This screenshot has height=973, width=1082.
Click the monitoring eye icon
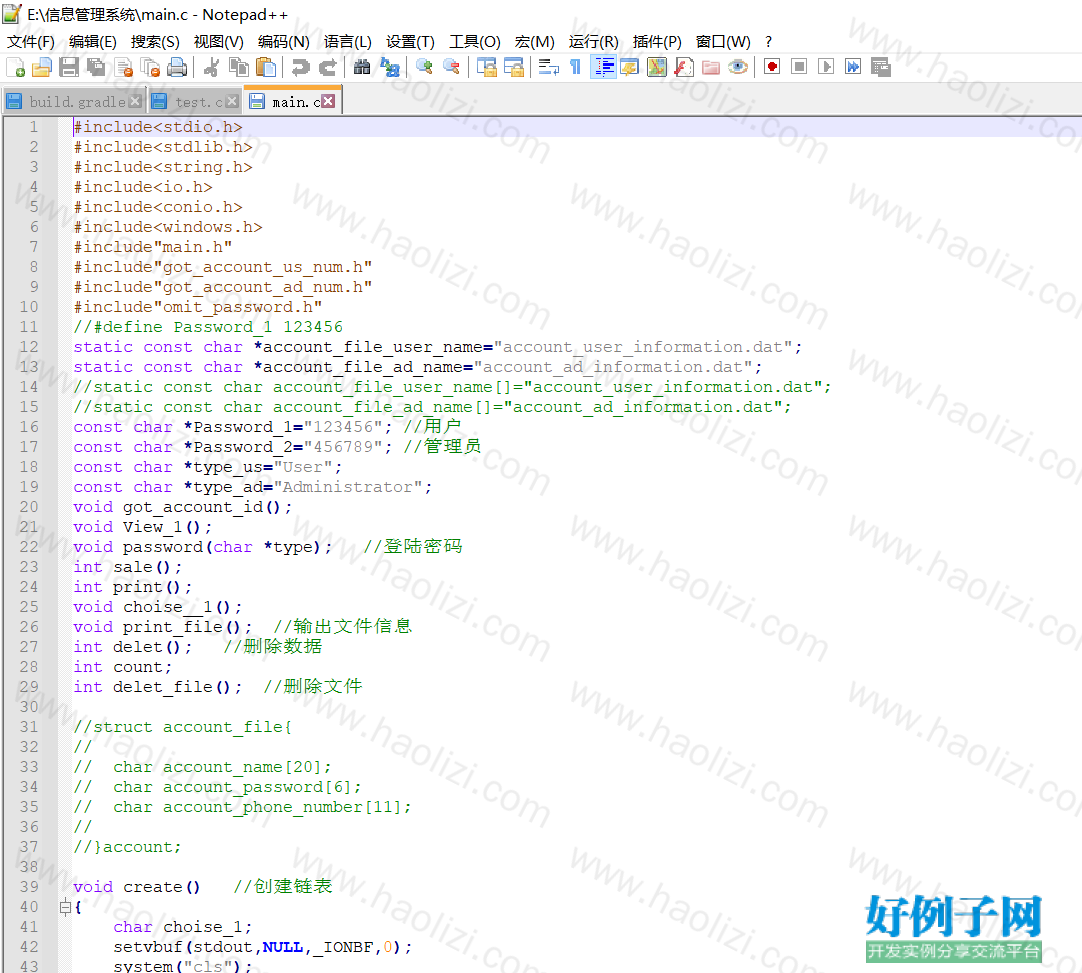[738, 67]
